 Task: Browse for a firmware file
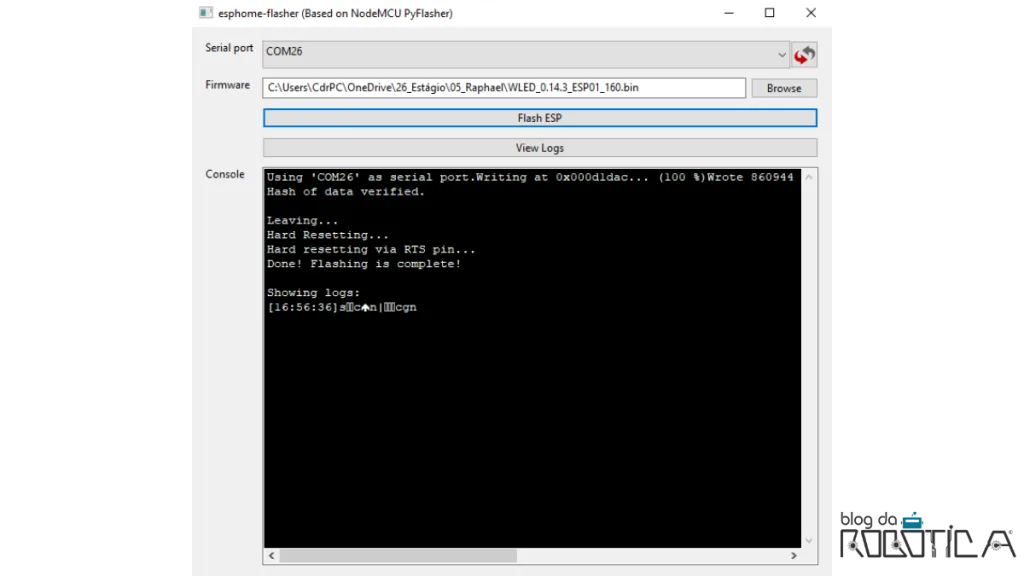point(784,88)
